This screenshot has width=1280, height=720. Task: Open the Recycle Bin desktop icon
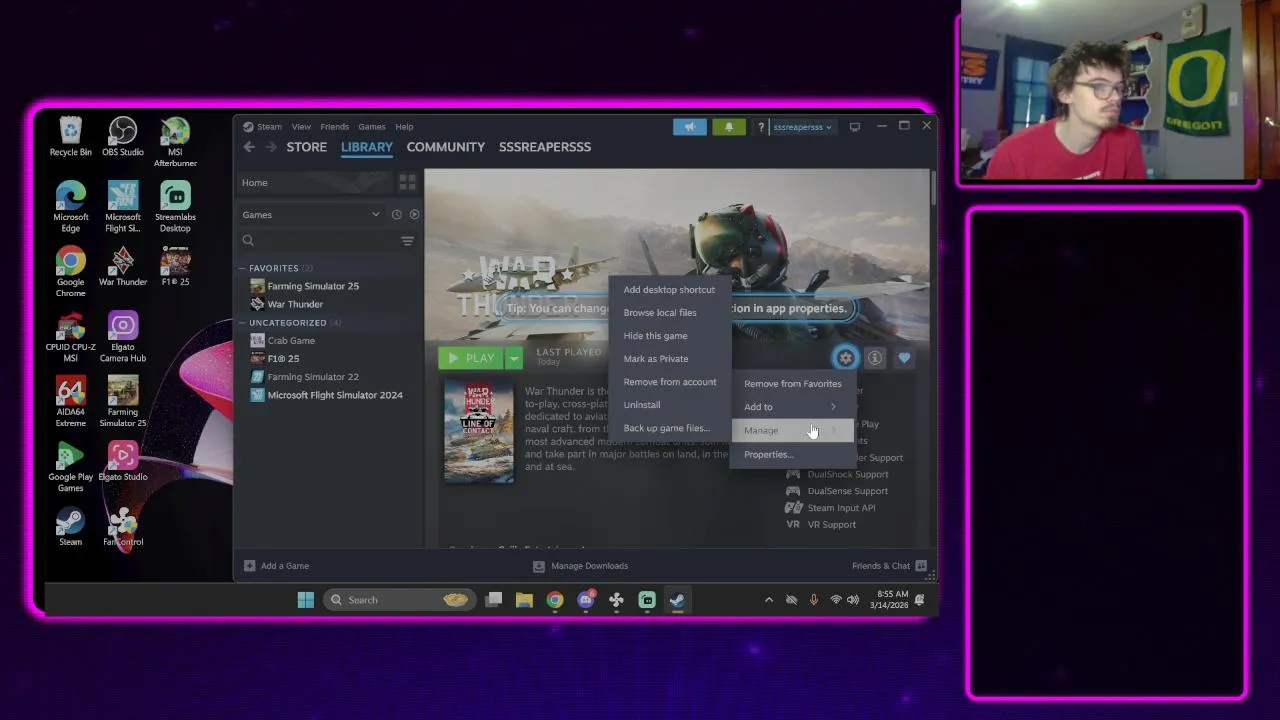click(70, 137)
